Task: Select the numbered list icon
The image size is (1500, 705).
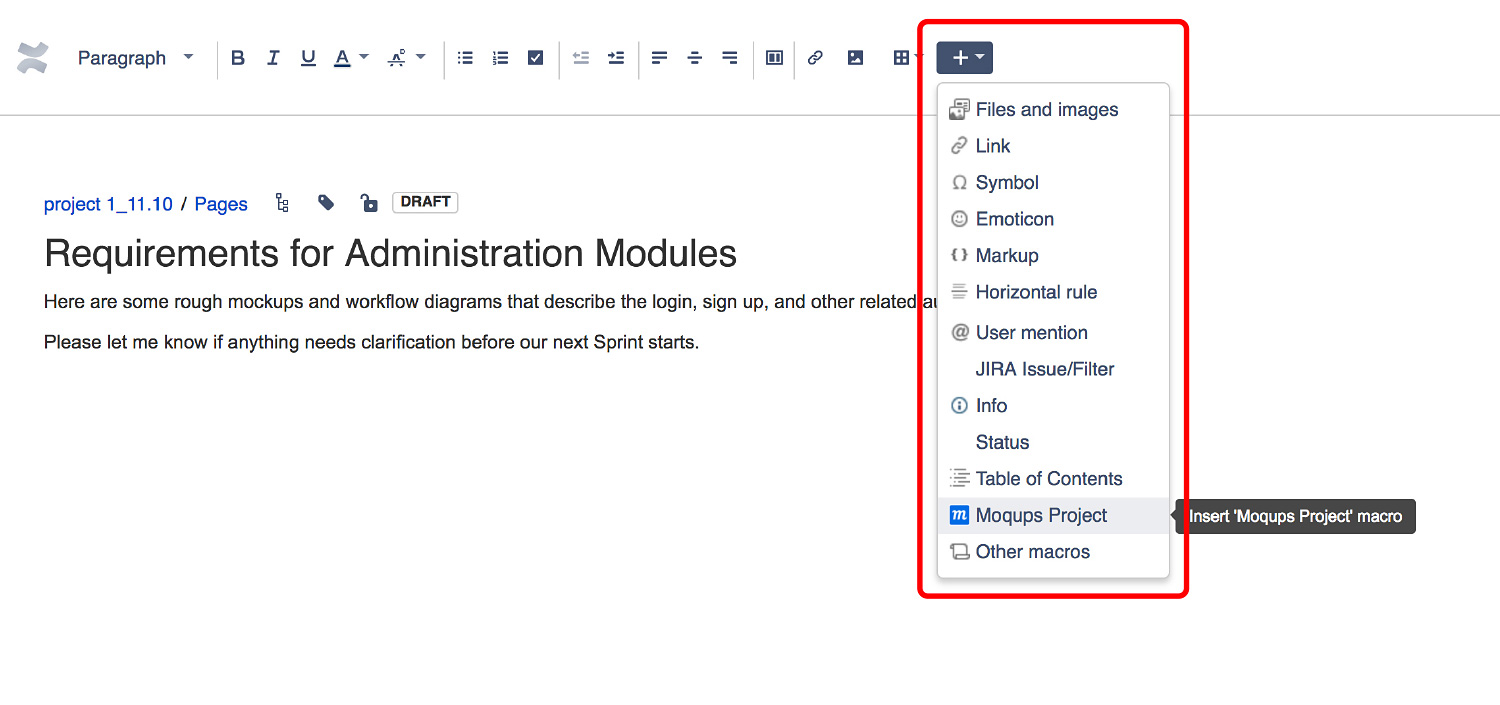Action: tap(500, 58)
